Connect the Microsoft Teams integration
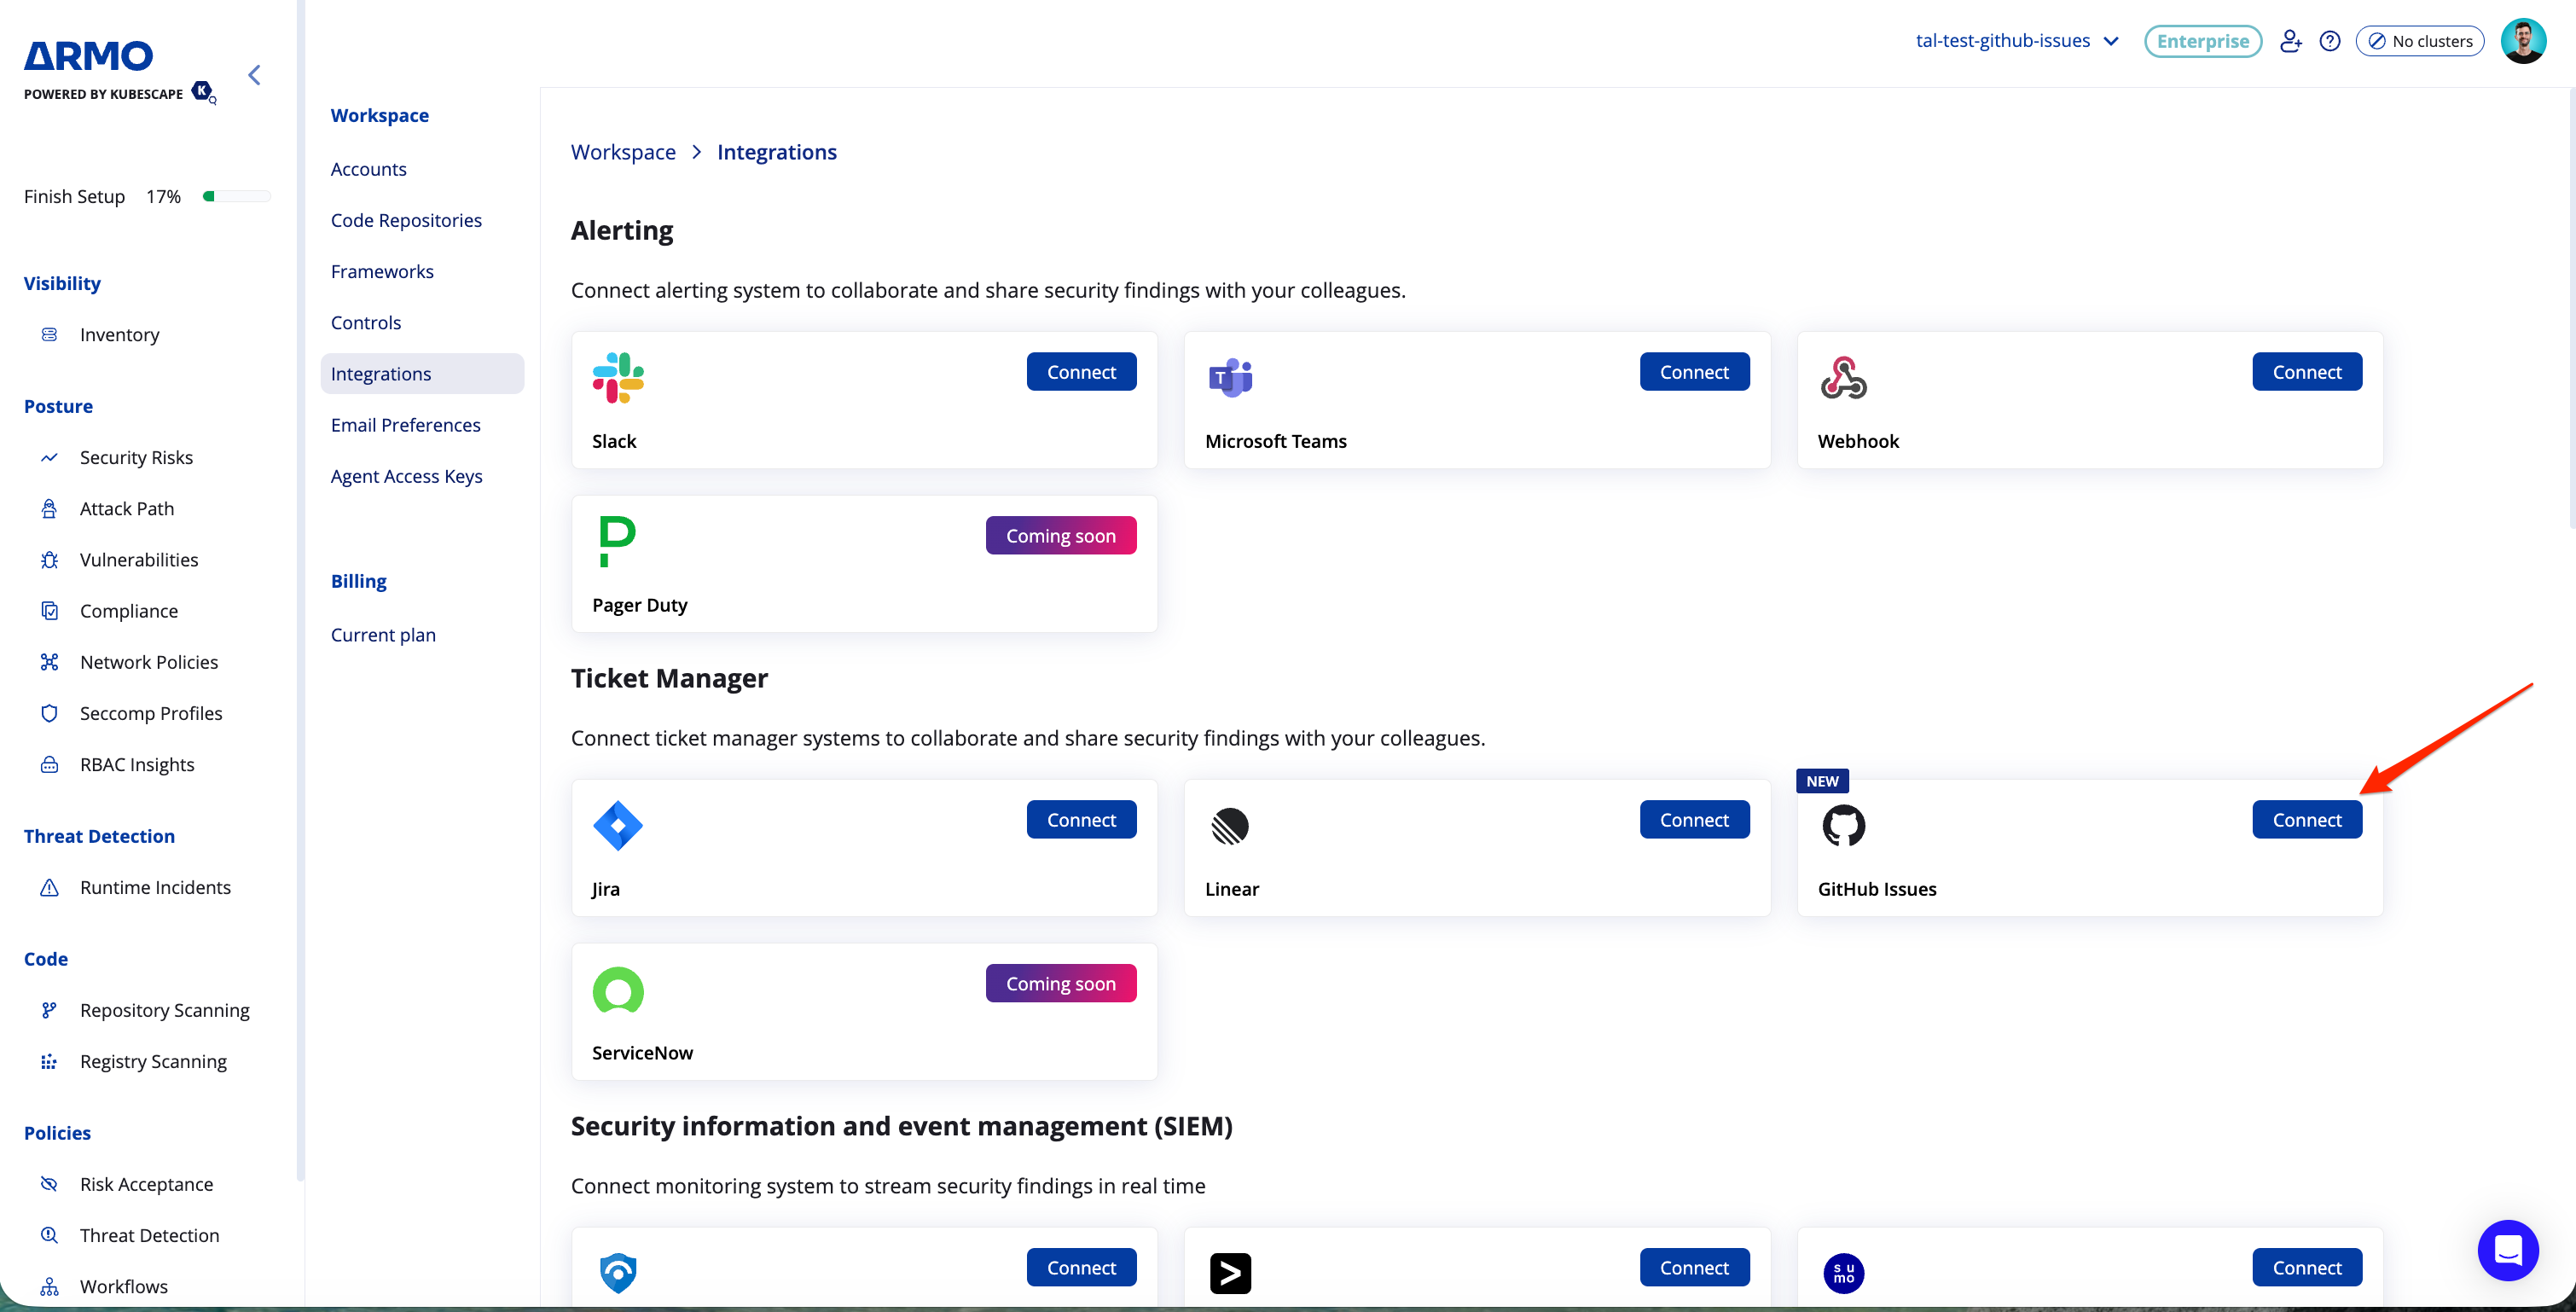Image resolution: width=2576 pixels, height=1312 pixels. pos(1694,371)
